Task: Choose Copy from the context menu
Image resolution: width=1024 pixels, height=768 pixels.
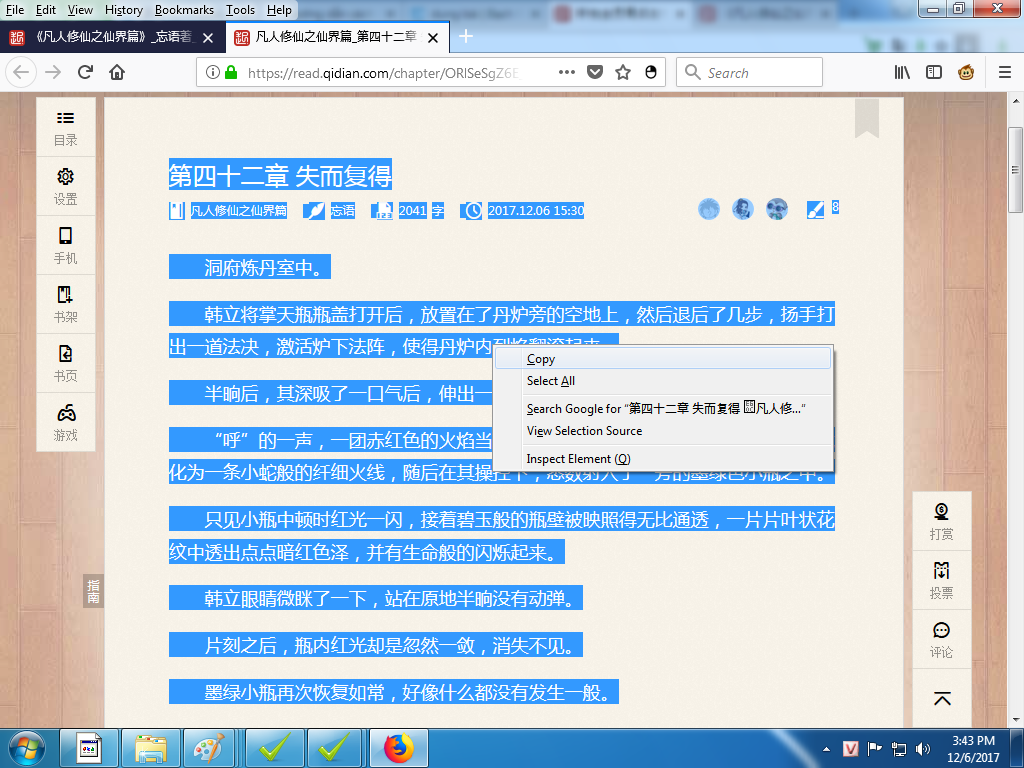Action: (541, 359)
